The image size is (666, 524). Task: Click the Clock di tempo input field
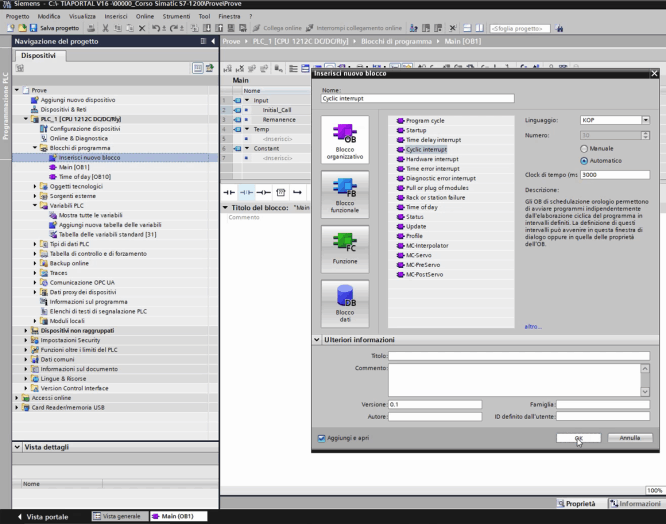coord(615,175)
